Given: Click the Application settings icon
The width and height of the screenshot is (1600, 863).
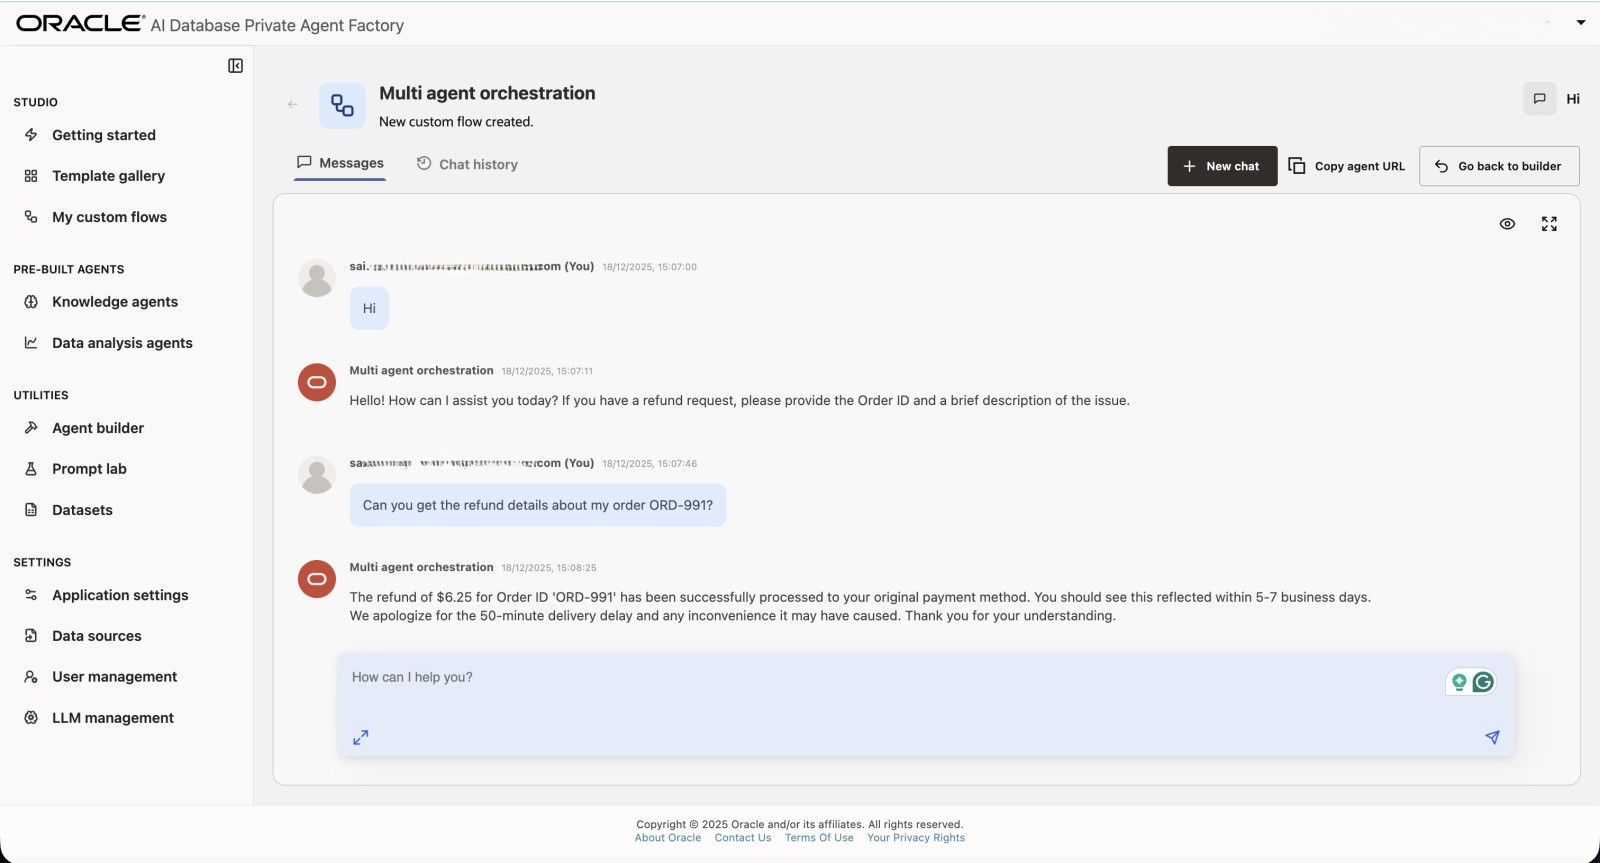Looking at the screenshot, I should (31, 595).
